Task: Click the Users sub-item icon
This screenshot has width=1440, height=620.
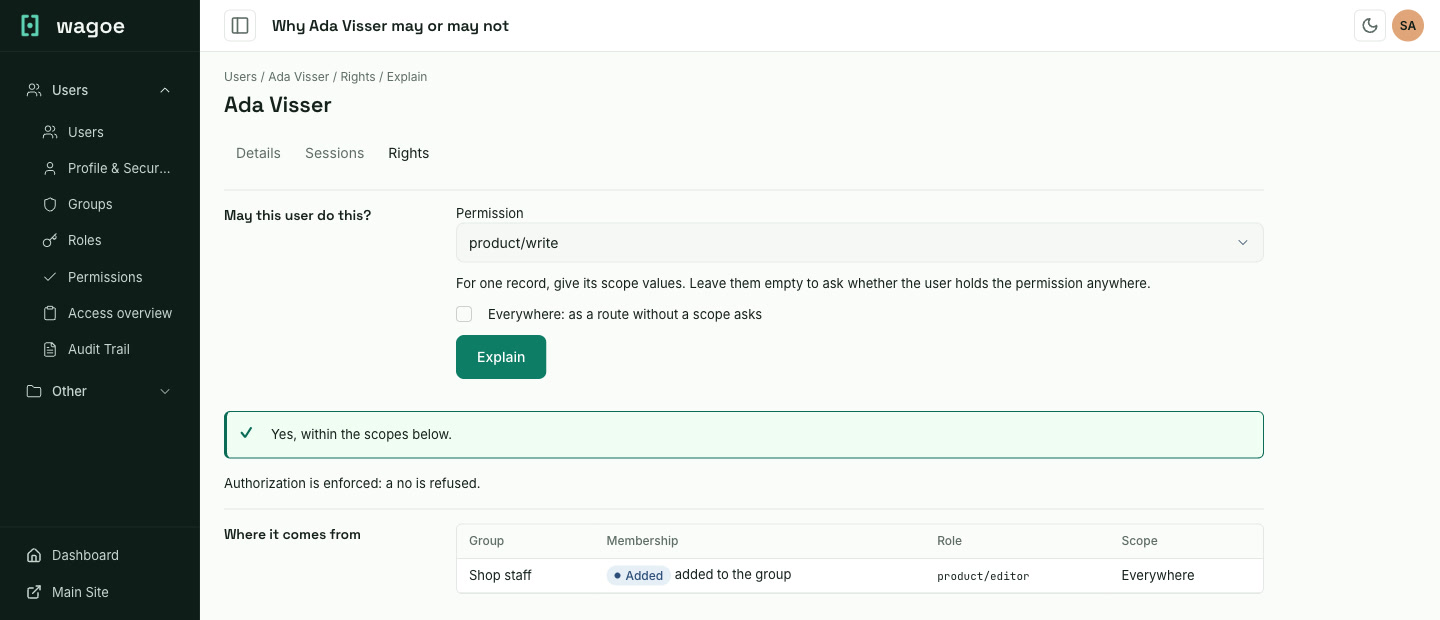Action: click(x=50, y=132)
